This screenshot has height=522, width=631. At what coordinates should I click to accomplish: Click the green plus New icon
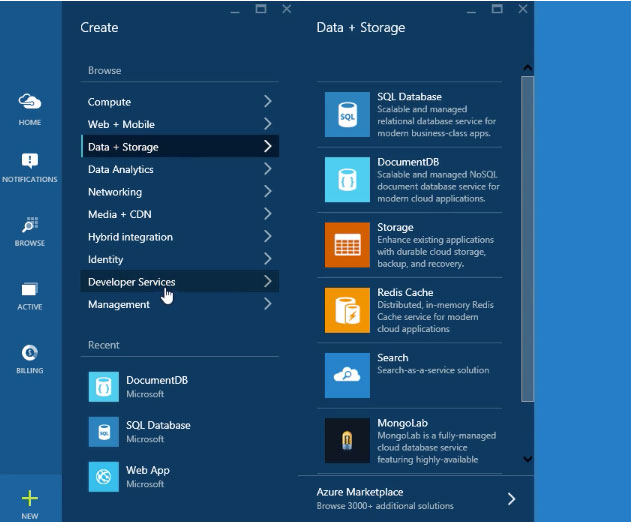click(30, 498)
